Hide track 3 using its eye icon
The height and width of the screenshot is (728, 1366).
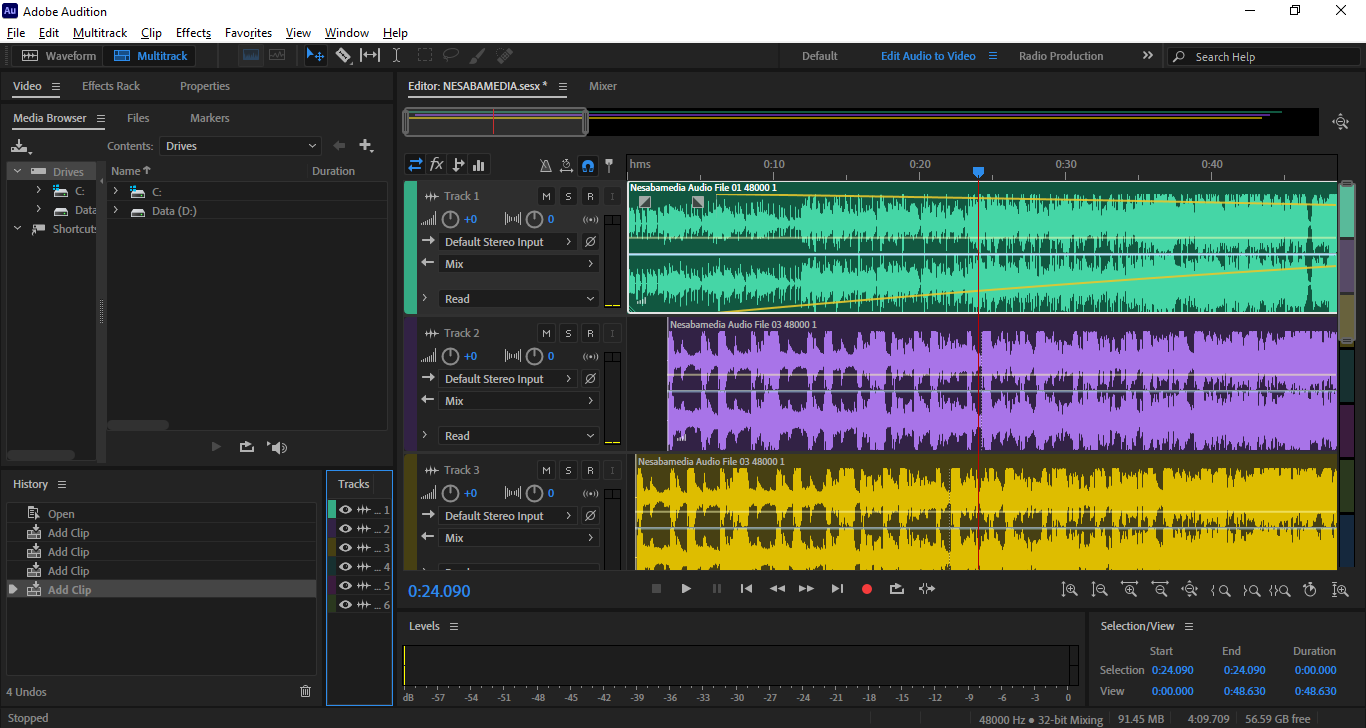[x=345, y=548]
